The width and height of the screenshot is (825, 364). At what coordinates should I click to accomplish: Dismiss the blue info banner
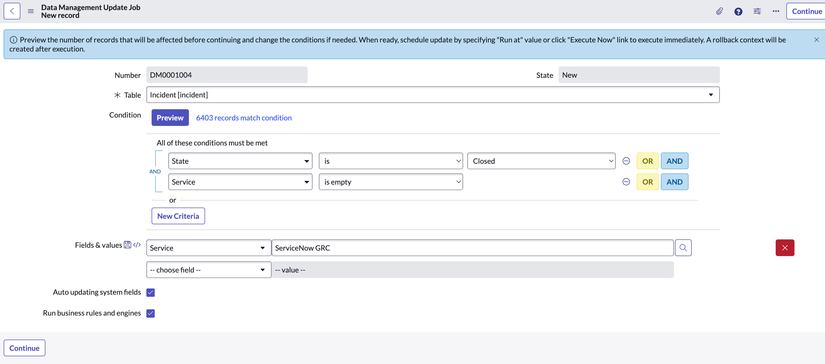pos(816,39)
